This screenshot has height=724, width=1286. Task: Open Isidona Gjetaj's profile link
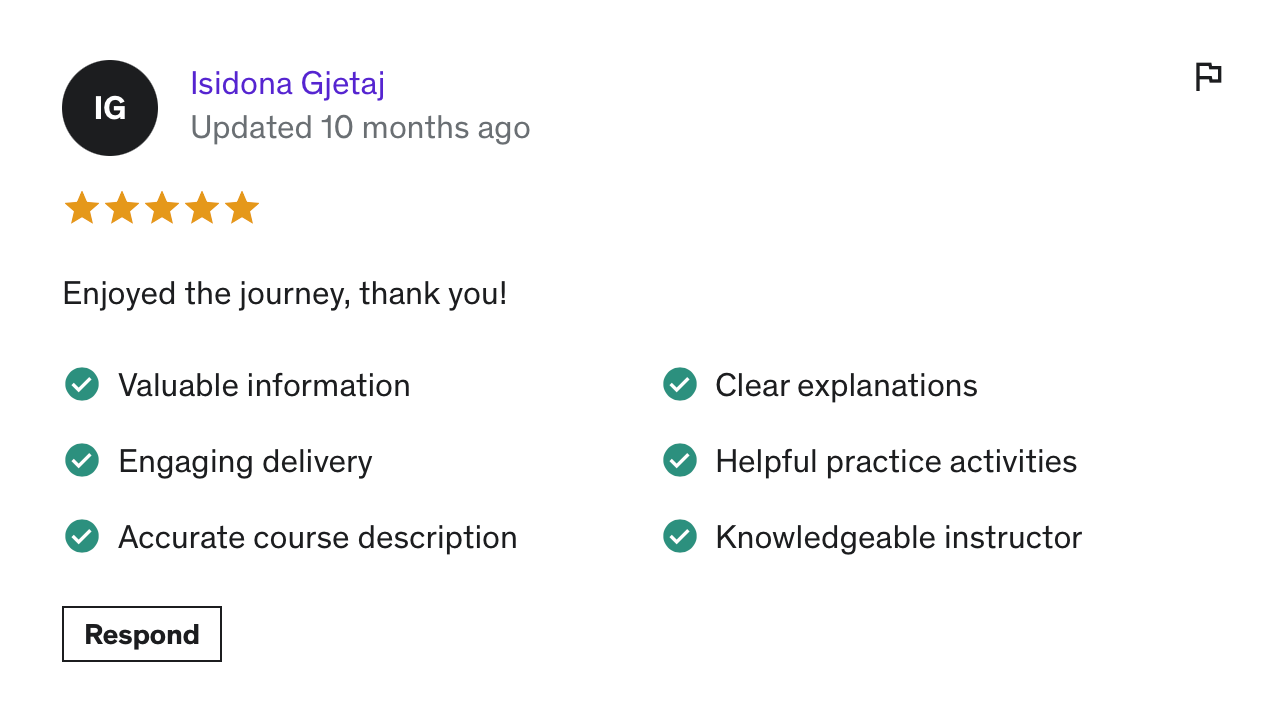[287, 84]
